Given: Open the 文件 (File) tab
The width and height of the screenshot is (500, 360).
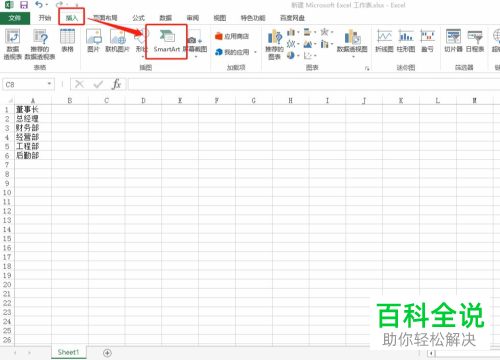Looking at the screenshot, I should [x=15, y=18].
